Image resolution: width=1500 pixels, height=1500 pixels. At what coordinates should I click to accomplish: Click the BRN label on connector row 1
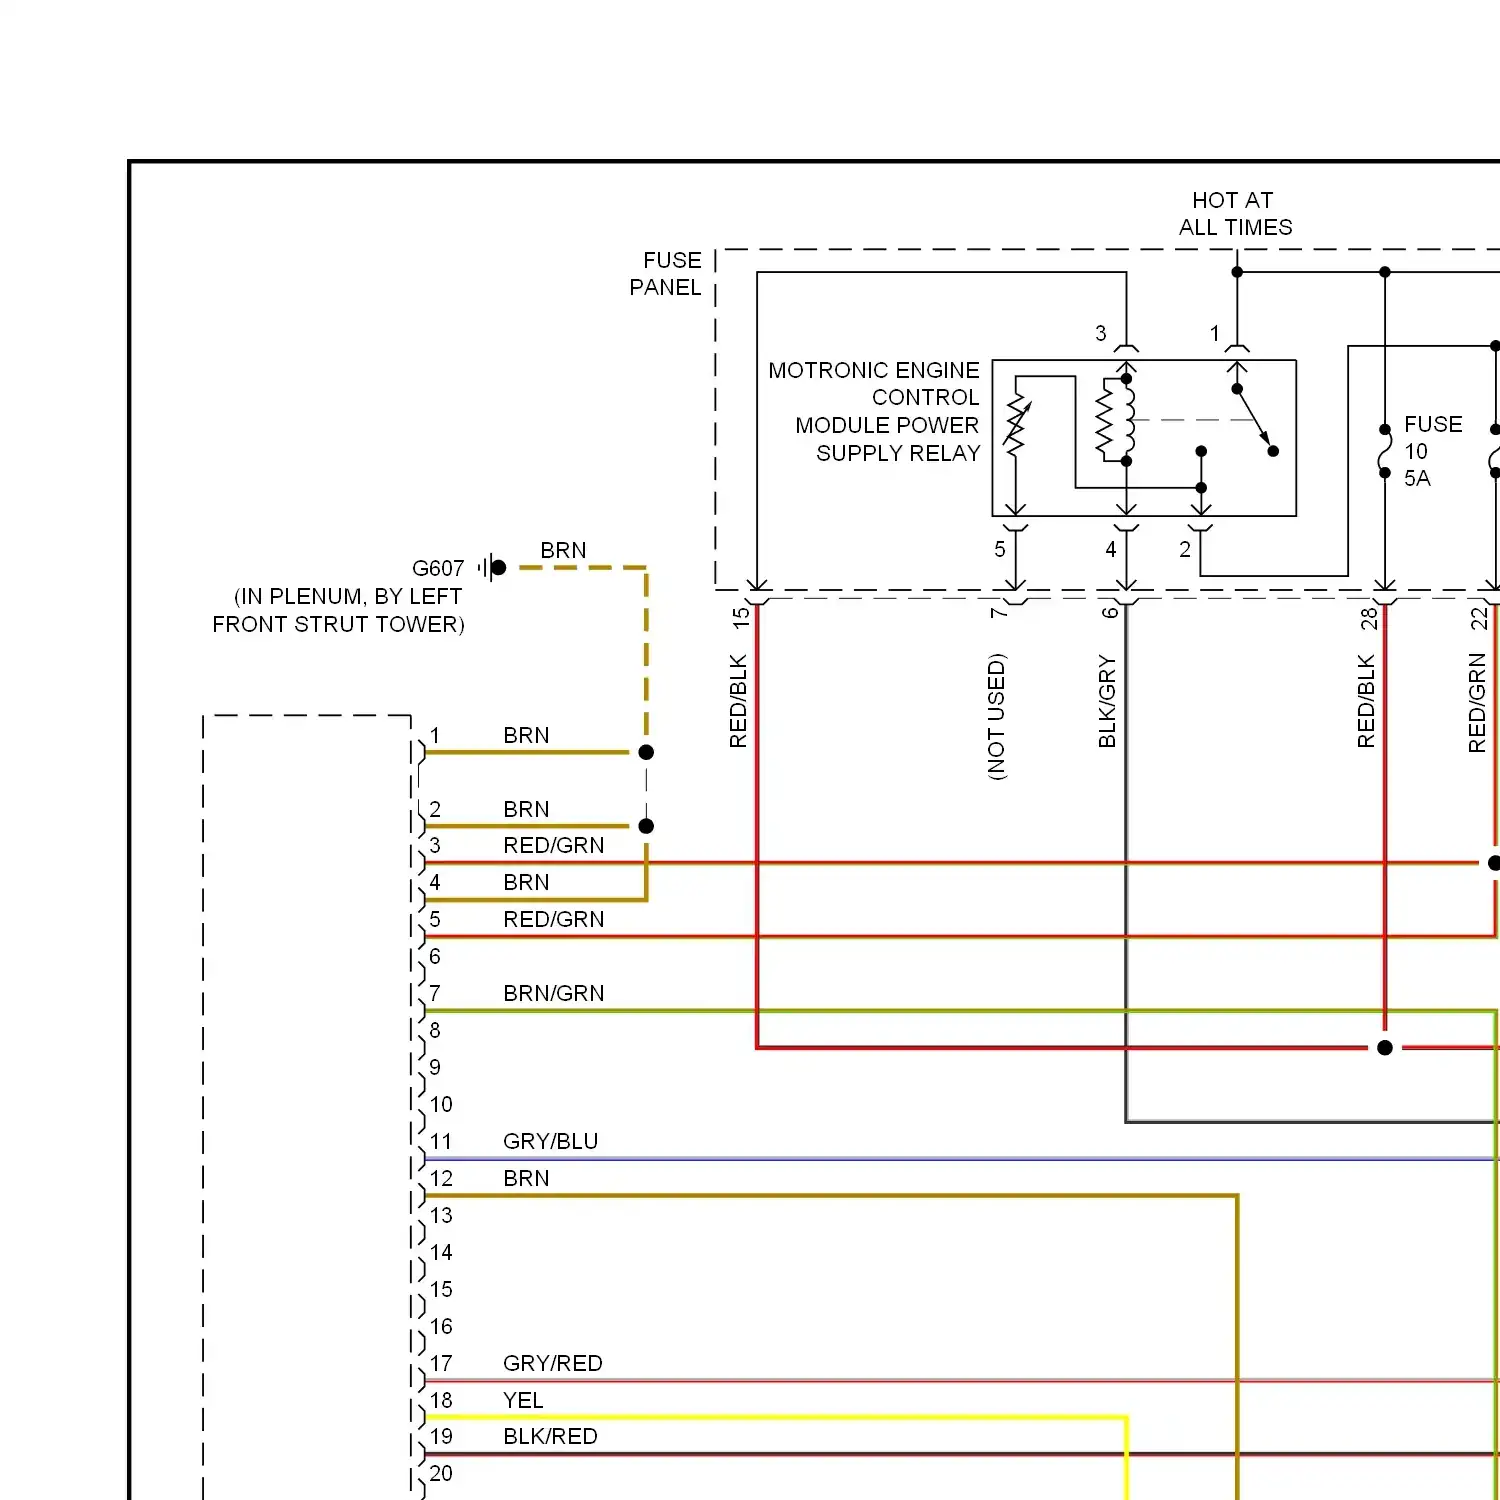(x=526, y=735)
